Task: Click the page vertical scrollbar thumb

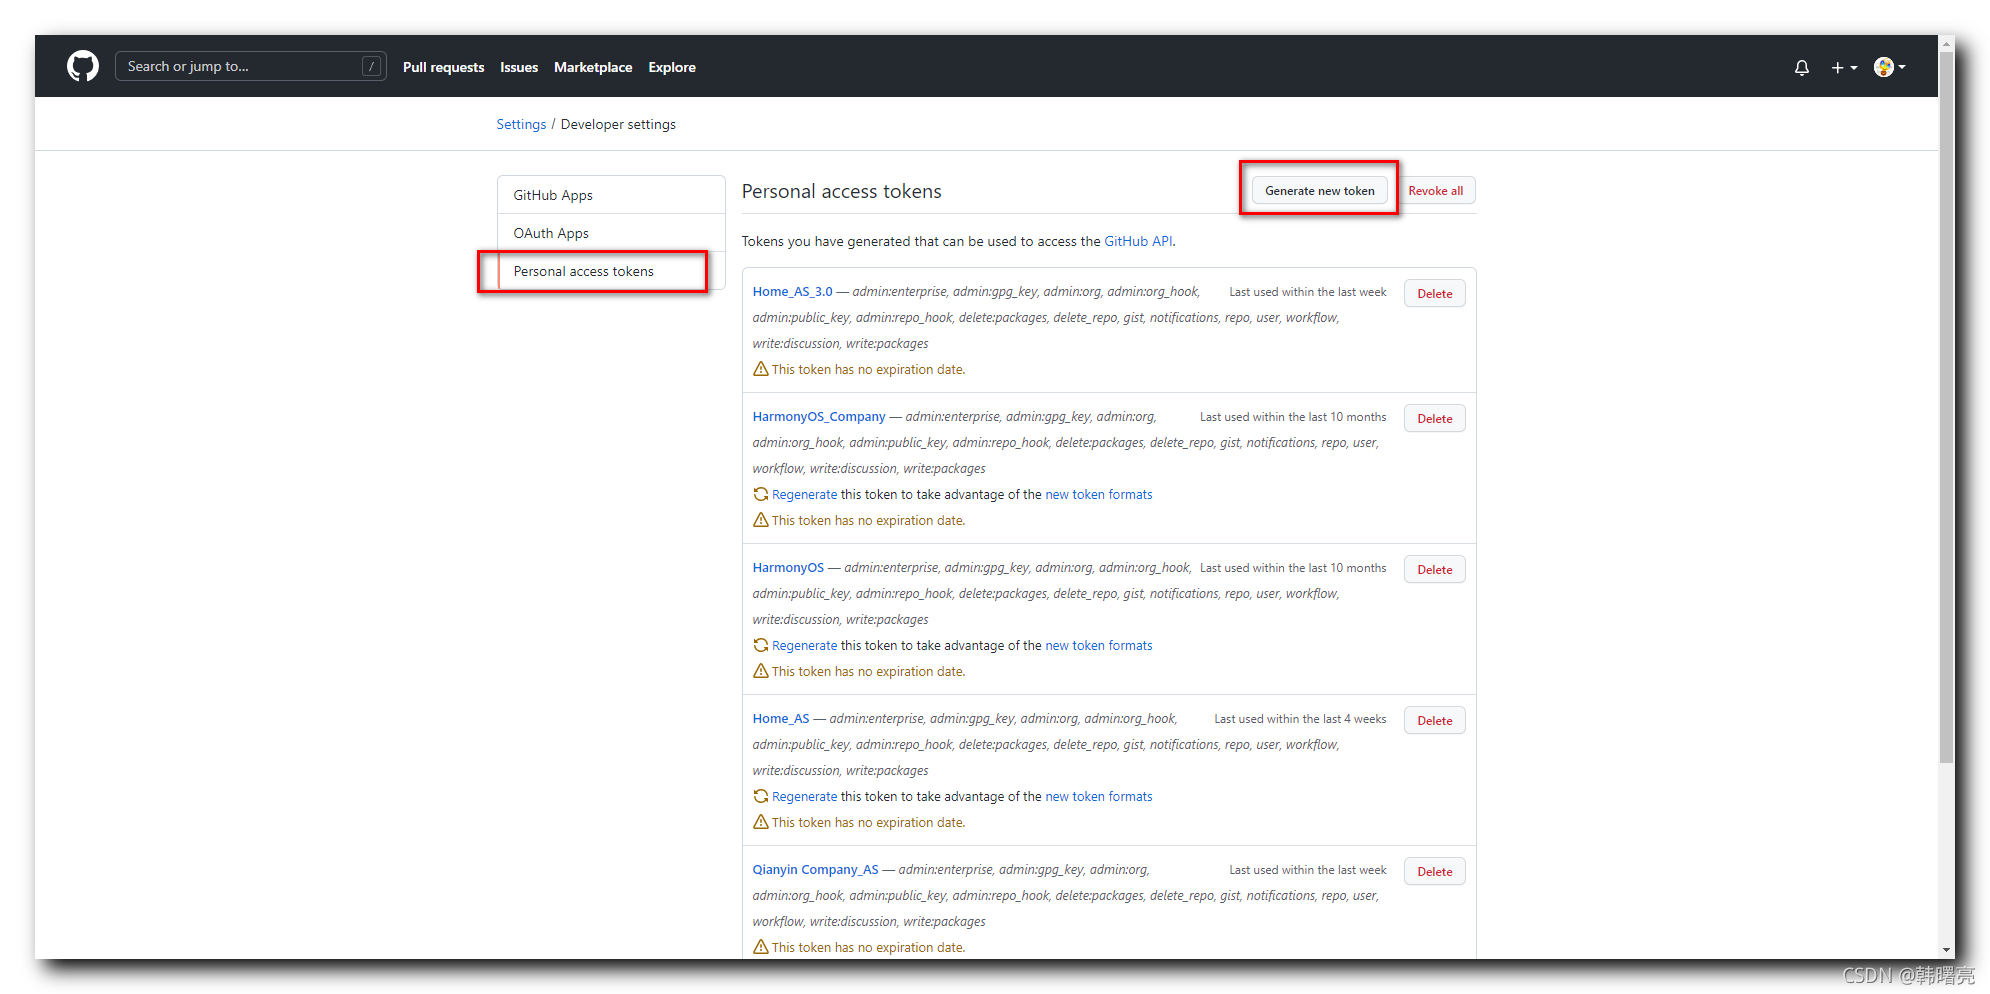Action: (x=1946, y=406)
